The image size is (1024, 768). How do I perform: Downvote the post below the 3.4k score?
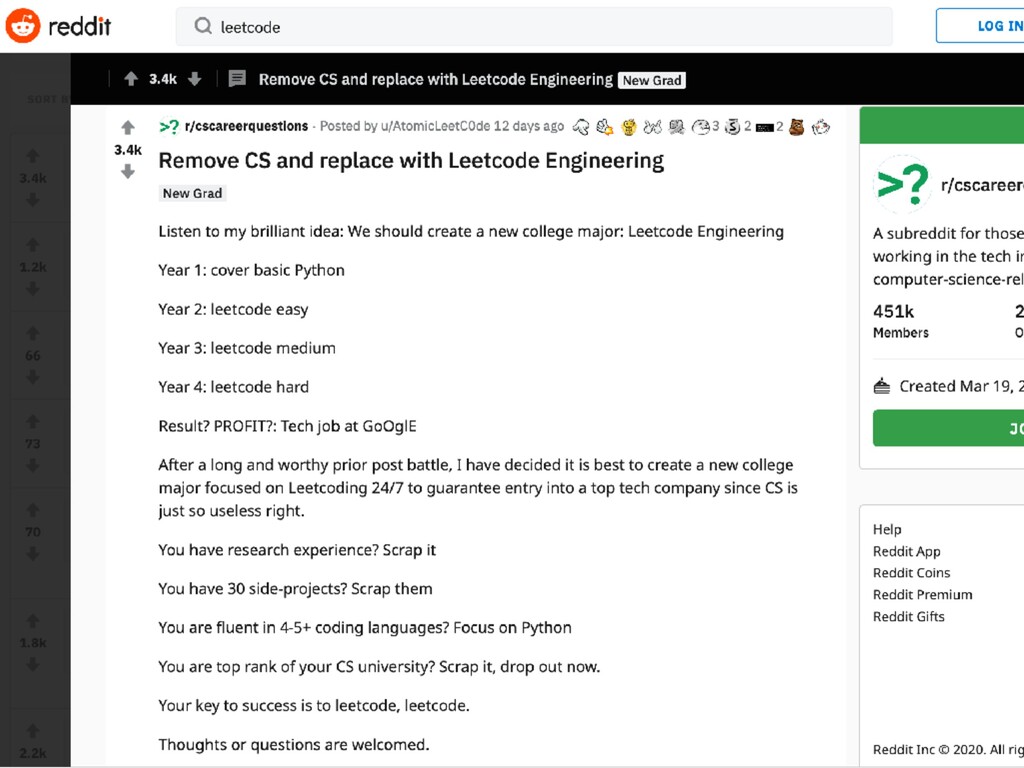point(128,172)
